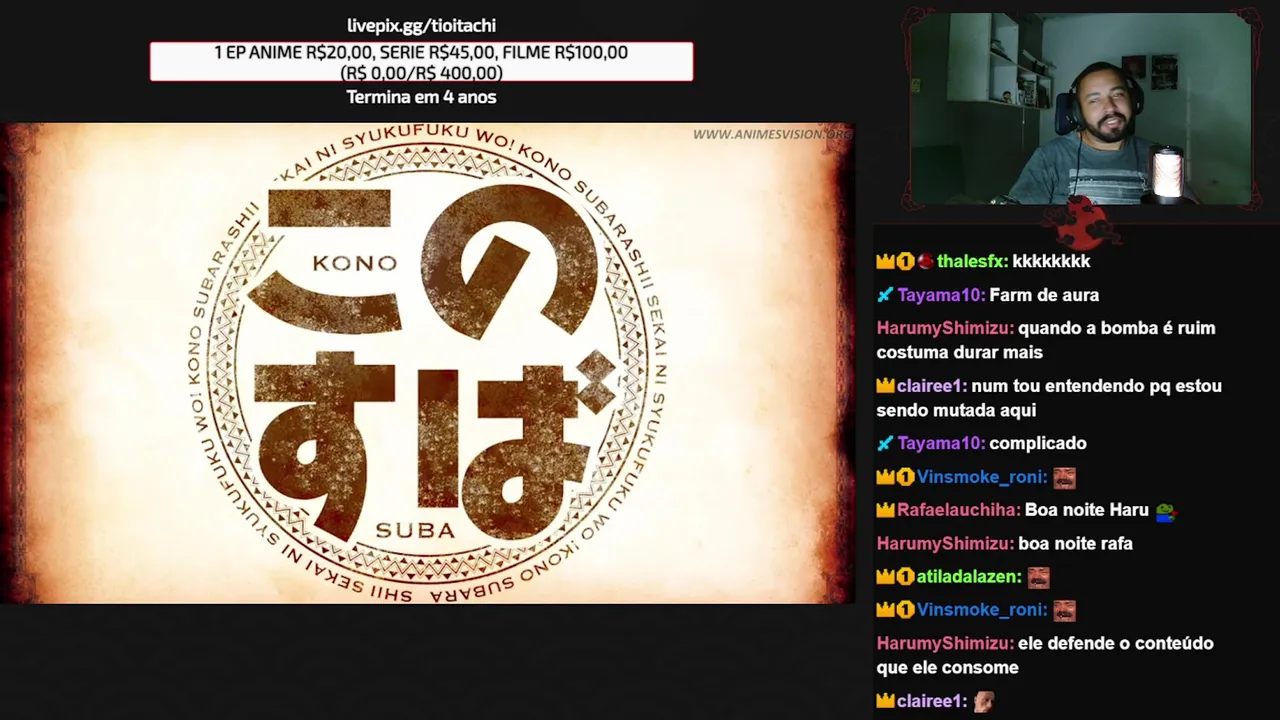Click 'ele defende o conteúdo' message text
This screenshot has width=1280, height=720.
1116,643
